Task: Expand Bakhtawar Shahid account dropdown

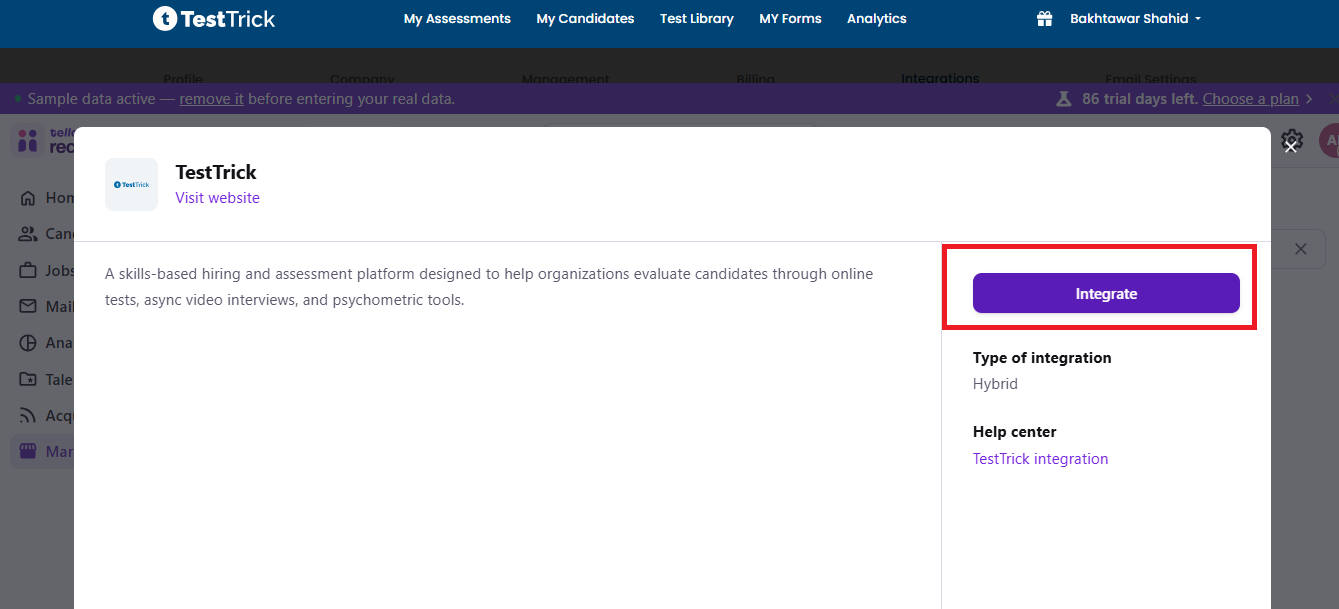Action: pos(1135,19)
